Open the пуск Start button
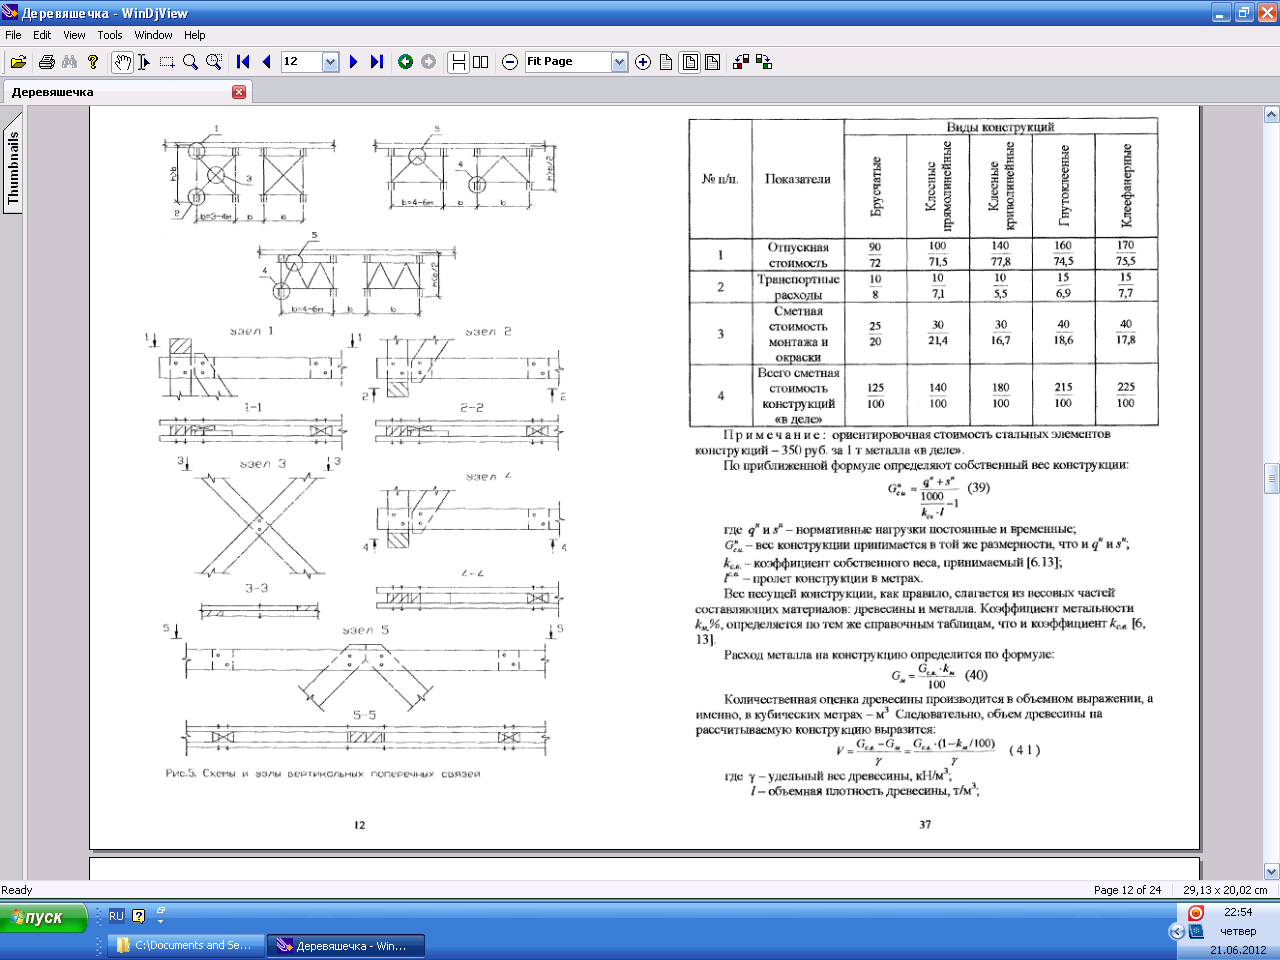1280x960 pixels. pyautogui.click(x=44, y=917)
